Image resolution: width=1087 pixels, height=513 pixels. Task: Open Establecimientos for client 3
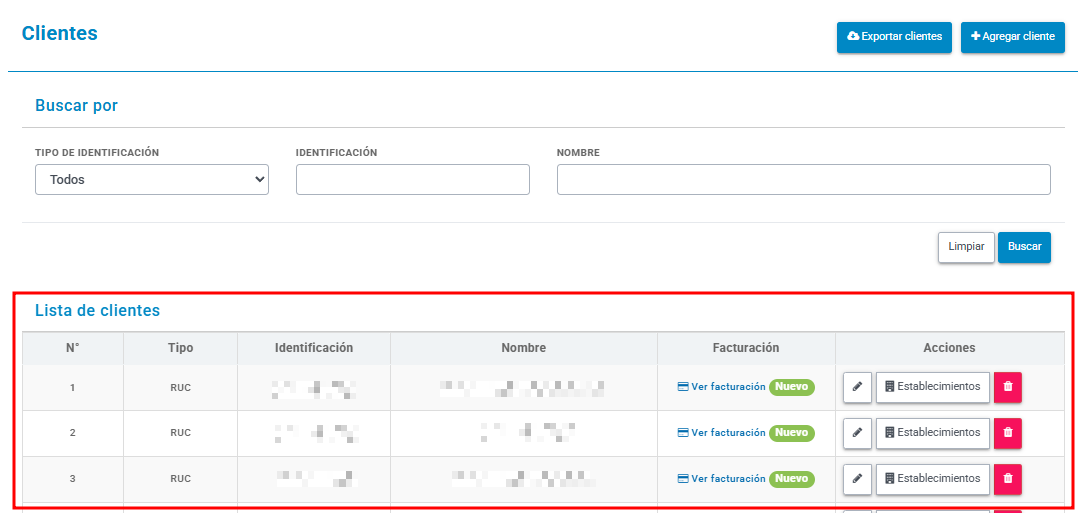point(932,478)
